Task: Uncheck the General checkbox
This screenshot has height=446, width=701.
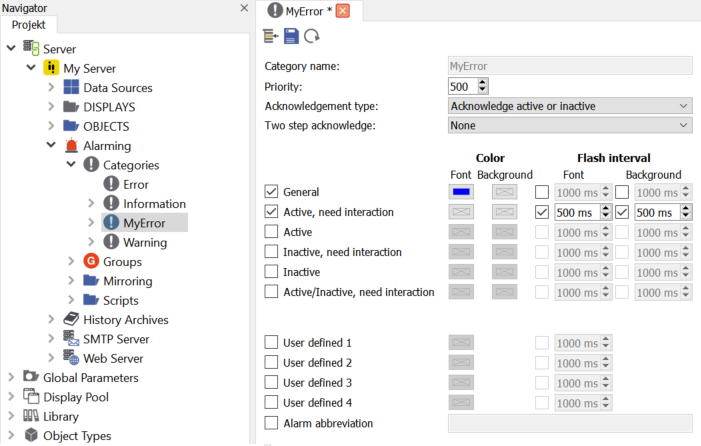Action: [271, 191]
